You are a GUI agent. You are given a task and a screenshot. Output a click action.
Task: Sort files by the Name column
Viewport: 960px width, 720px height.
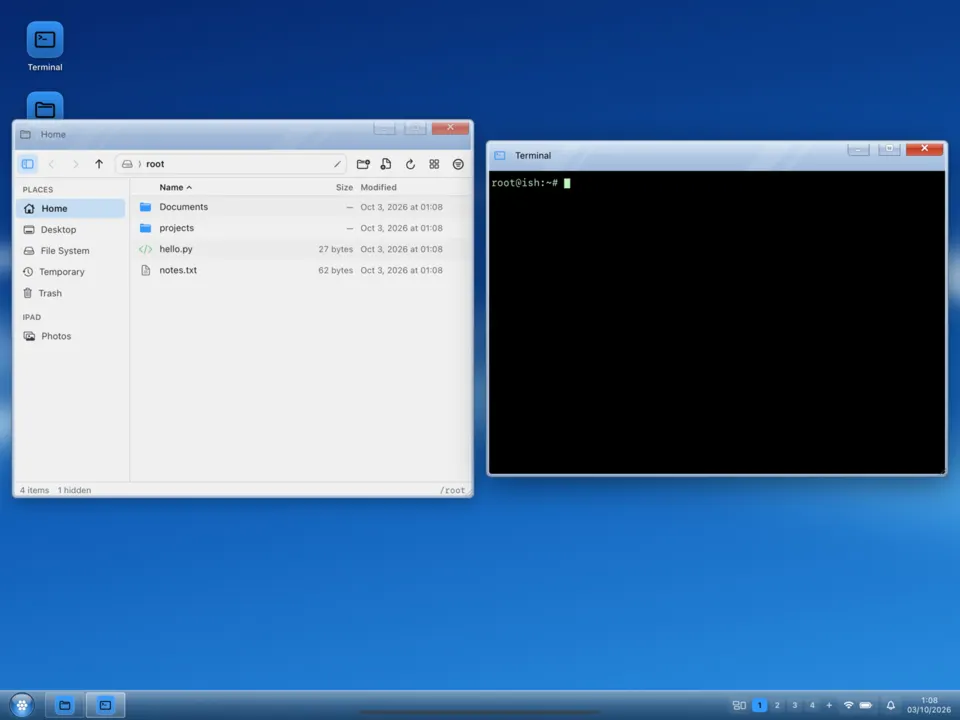point(175,187)
